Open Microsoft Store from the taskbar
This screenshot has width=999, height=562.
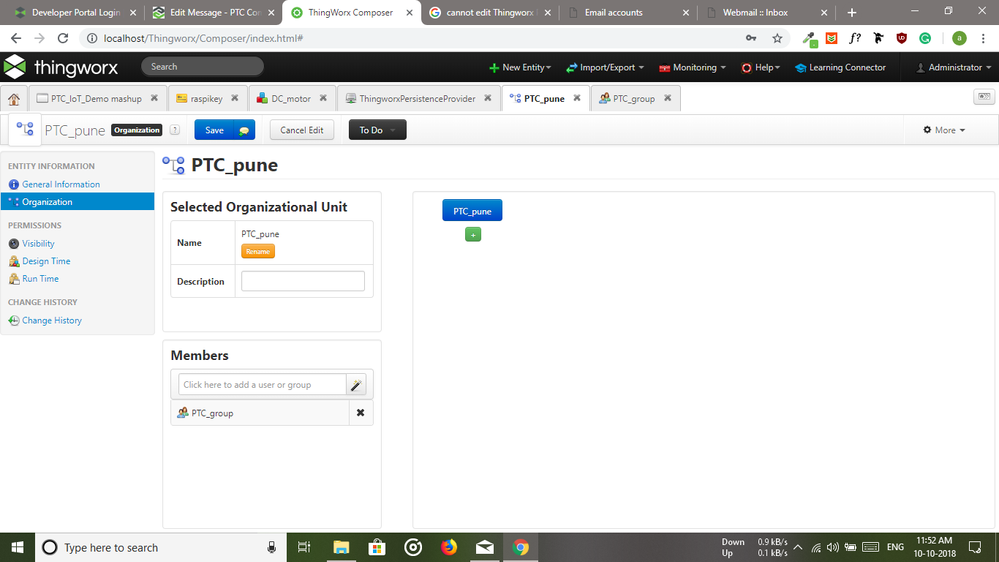pos(377,547)
